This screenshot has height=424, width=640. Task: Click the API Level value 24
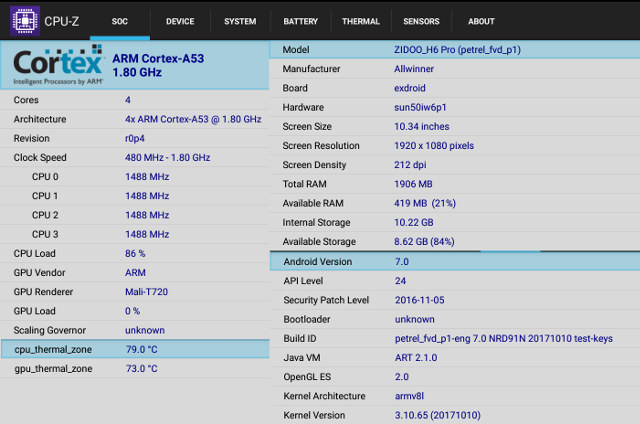[x=400, y=281]
